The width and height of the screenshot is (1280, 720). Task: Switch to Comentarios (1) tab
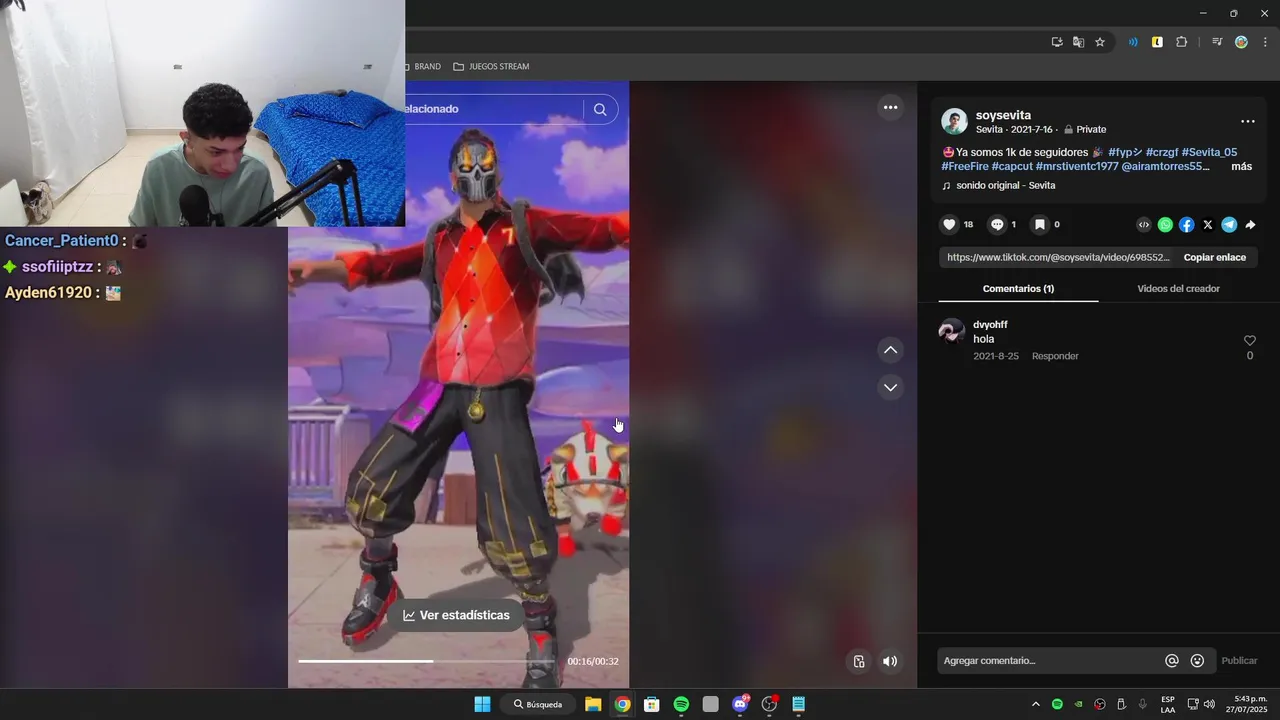(1018, 288)
